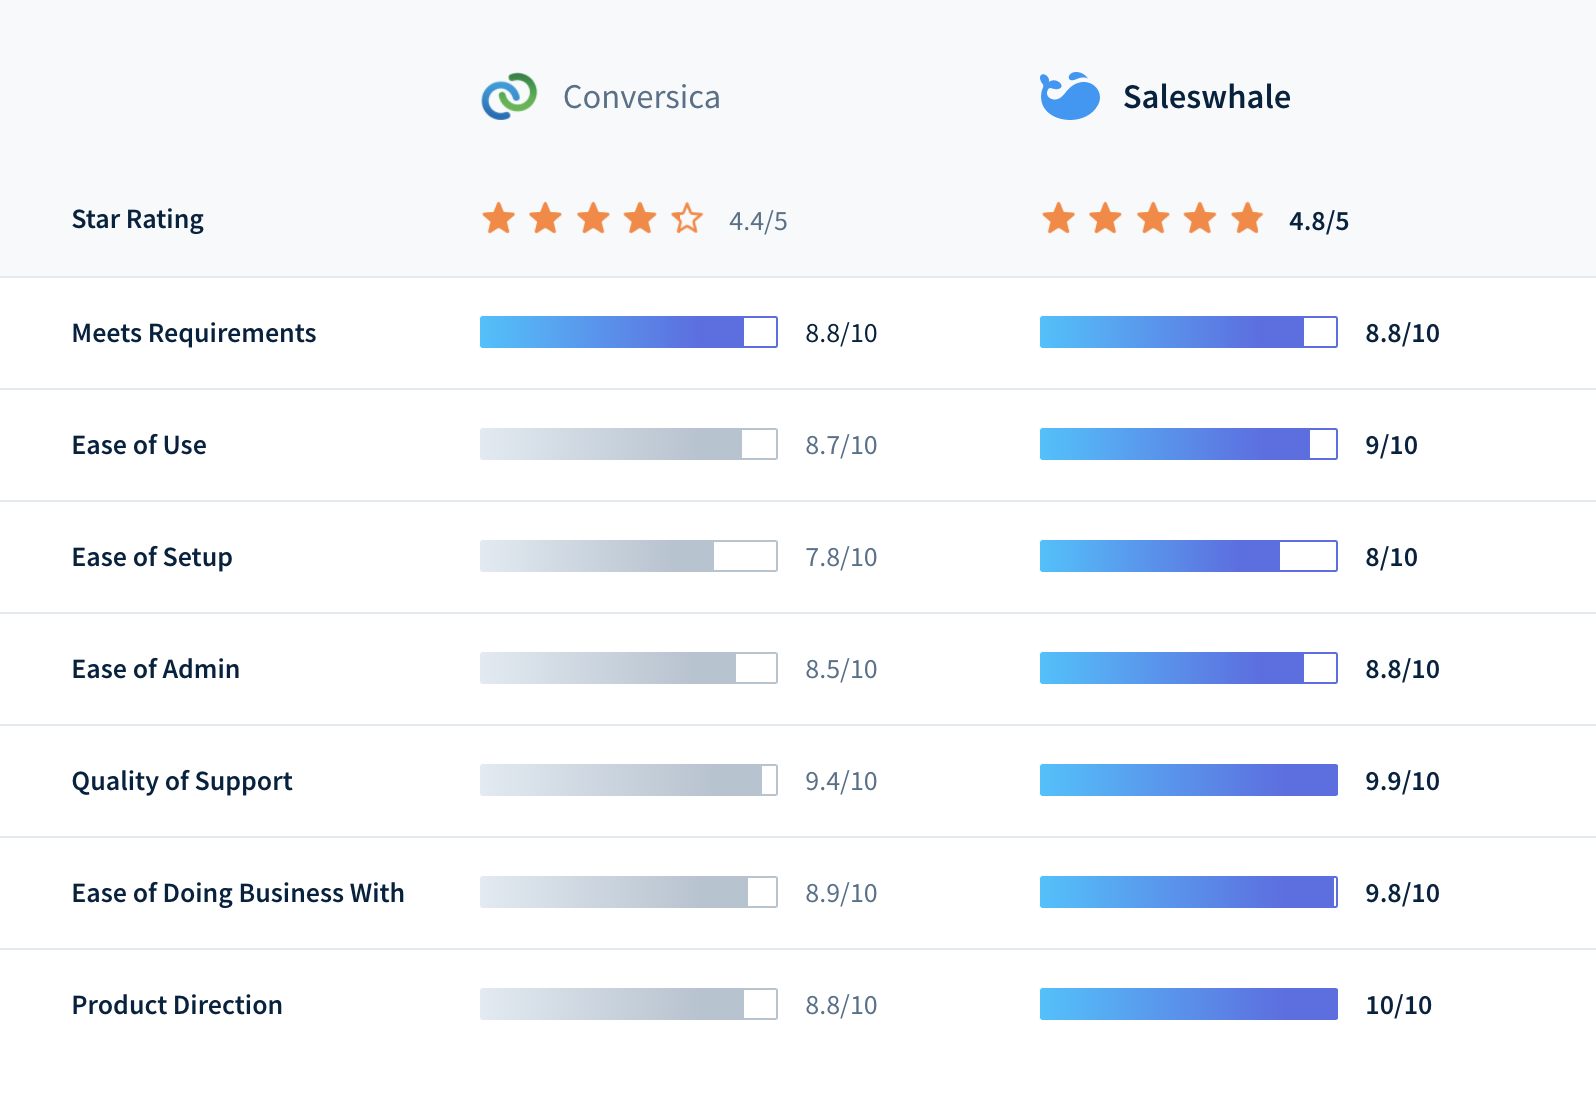Click the 9/10 Ease of Use score

(1391, 445)
